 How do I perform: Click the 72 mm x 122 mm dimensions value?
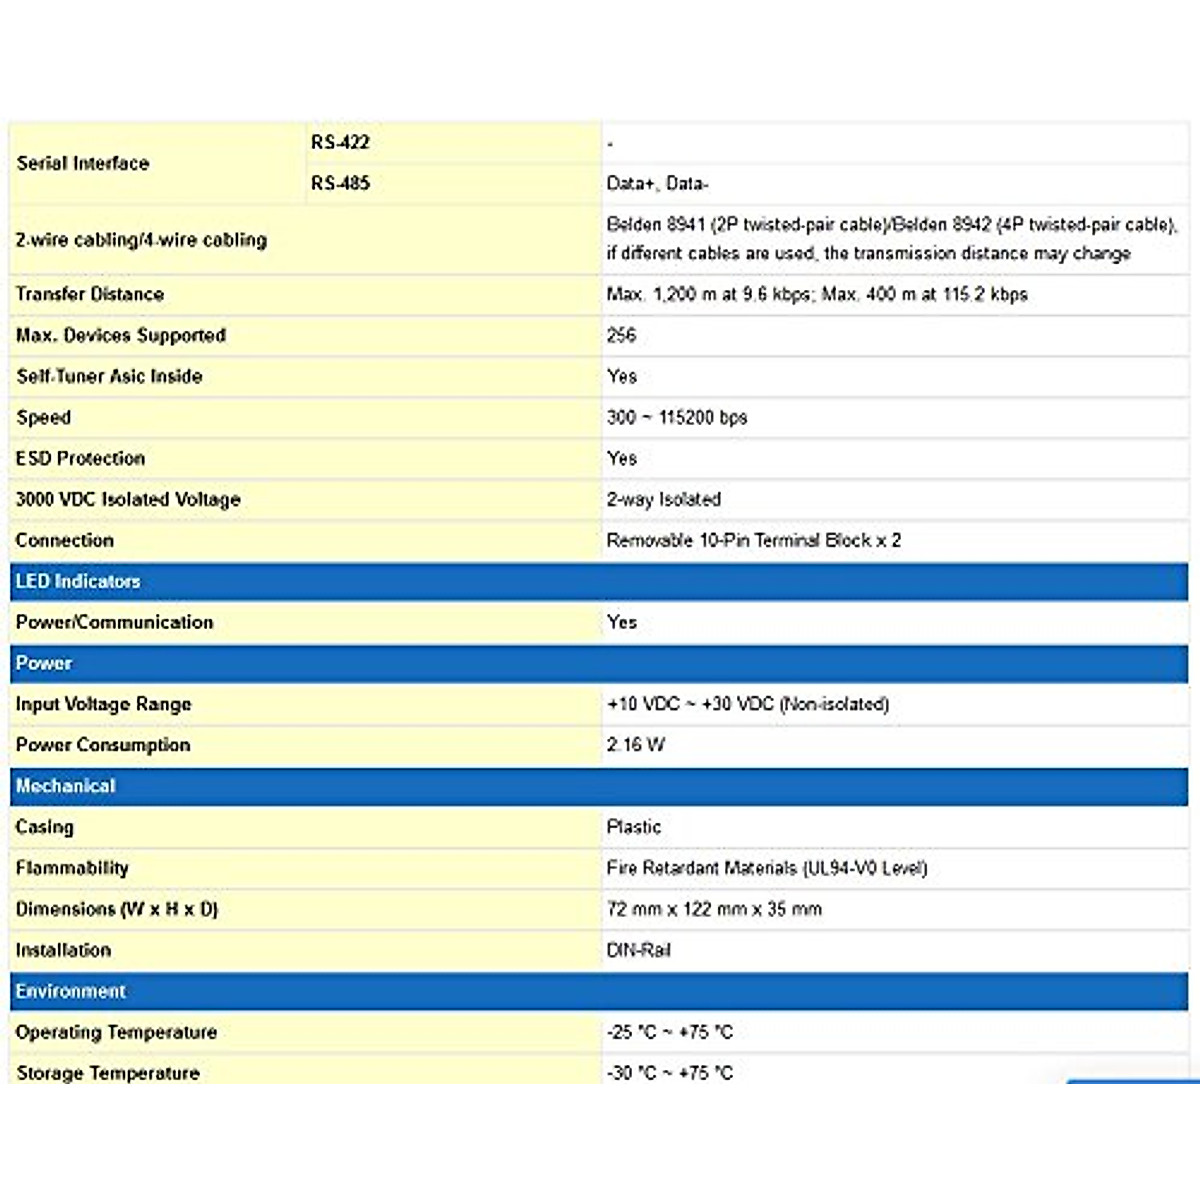point(714,909)
